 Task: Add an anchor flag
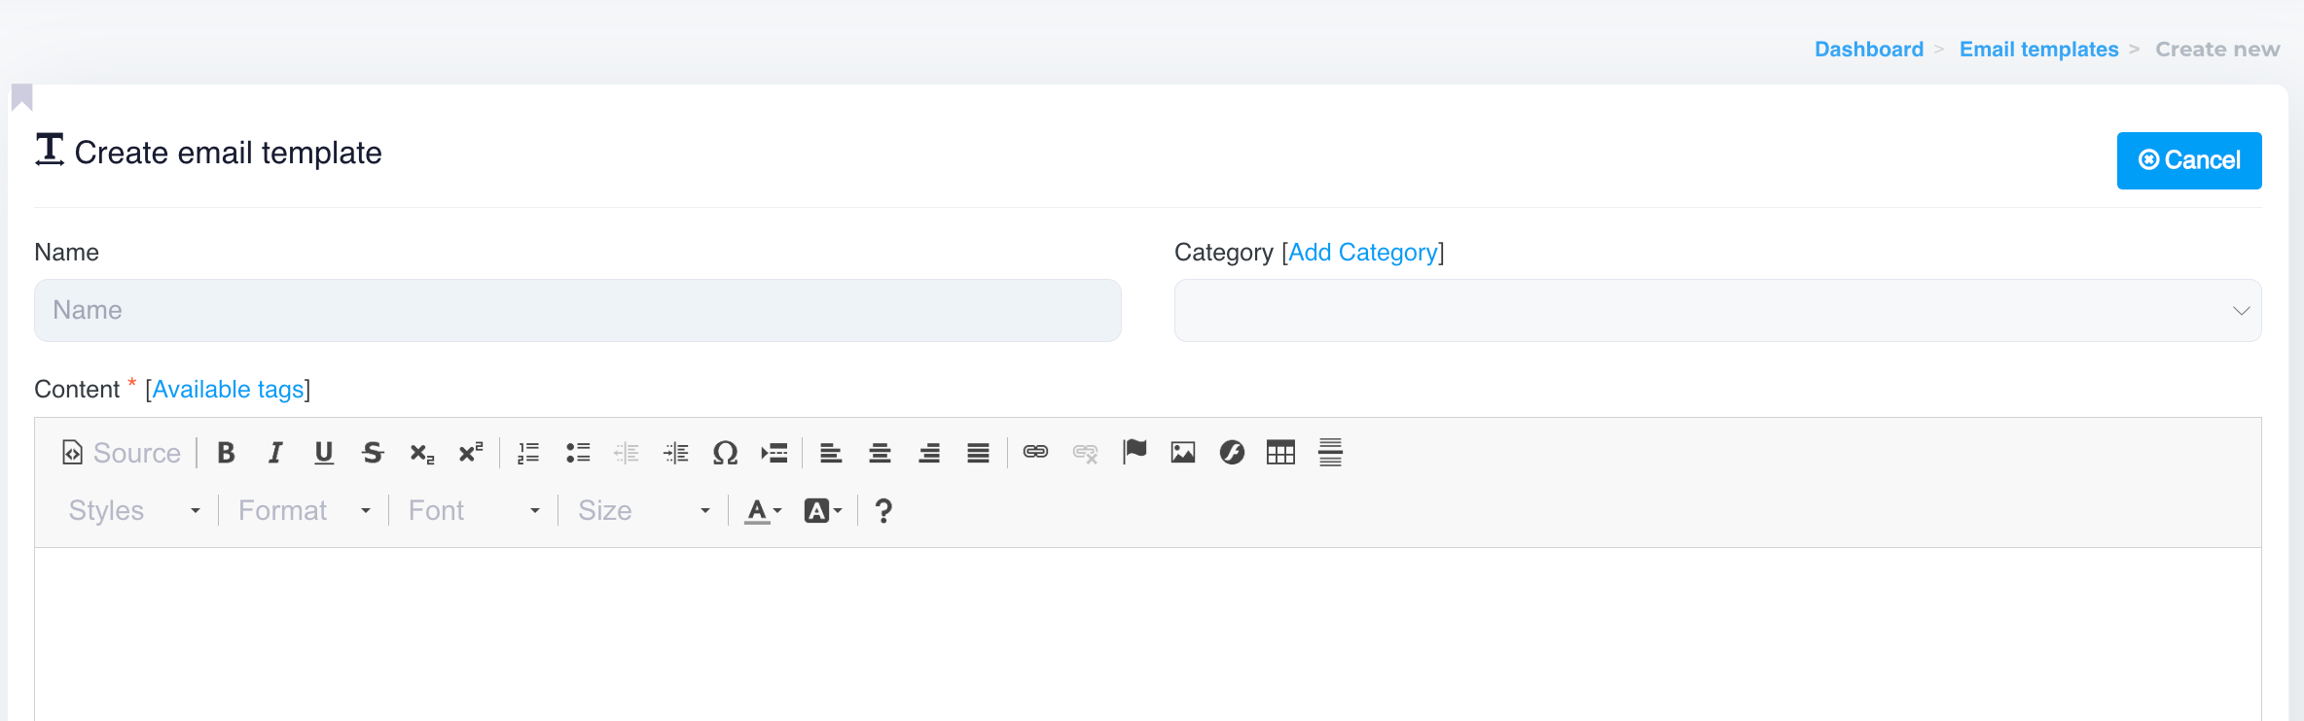pos(1134,452)
